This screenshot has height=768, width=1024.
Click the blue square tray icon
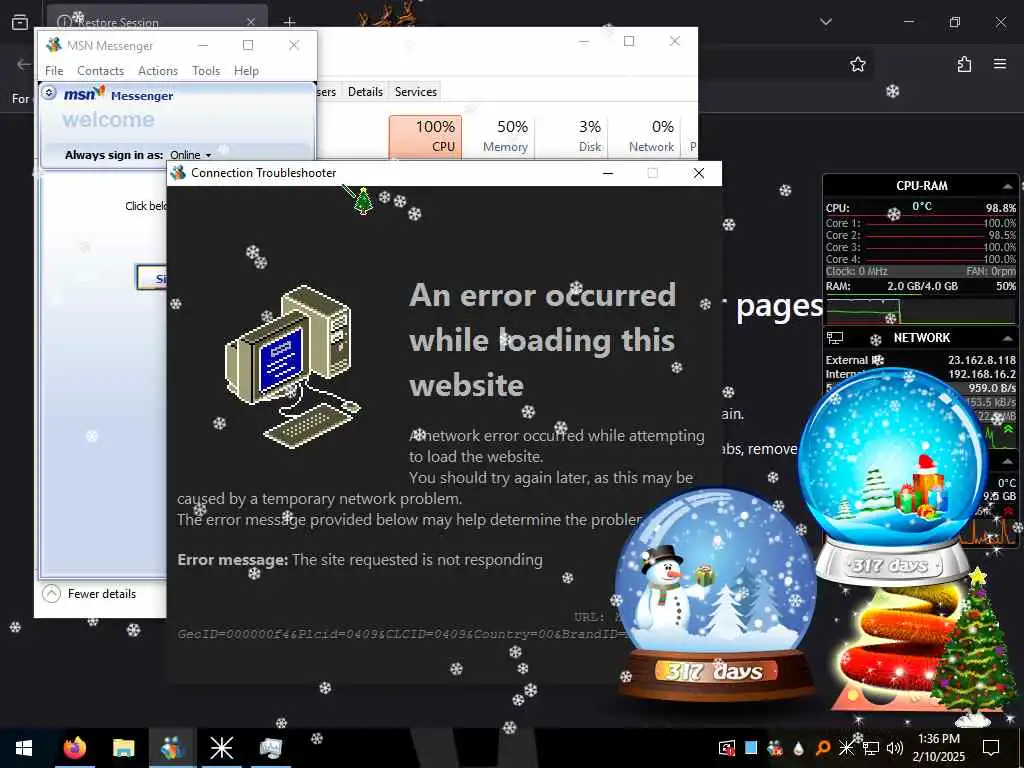(x=751, y=747)
